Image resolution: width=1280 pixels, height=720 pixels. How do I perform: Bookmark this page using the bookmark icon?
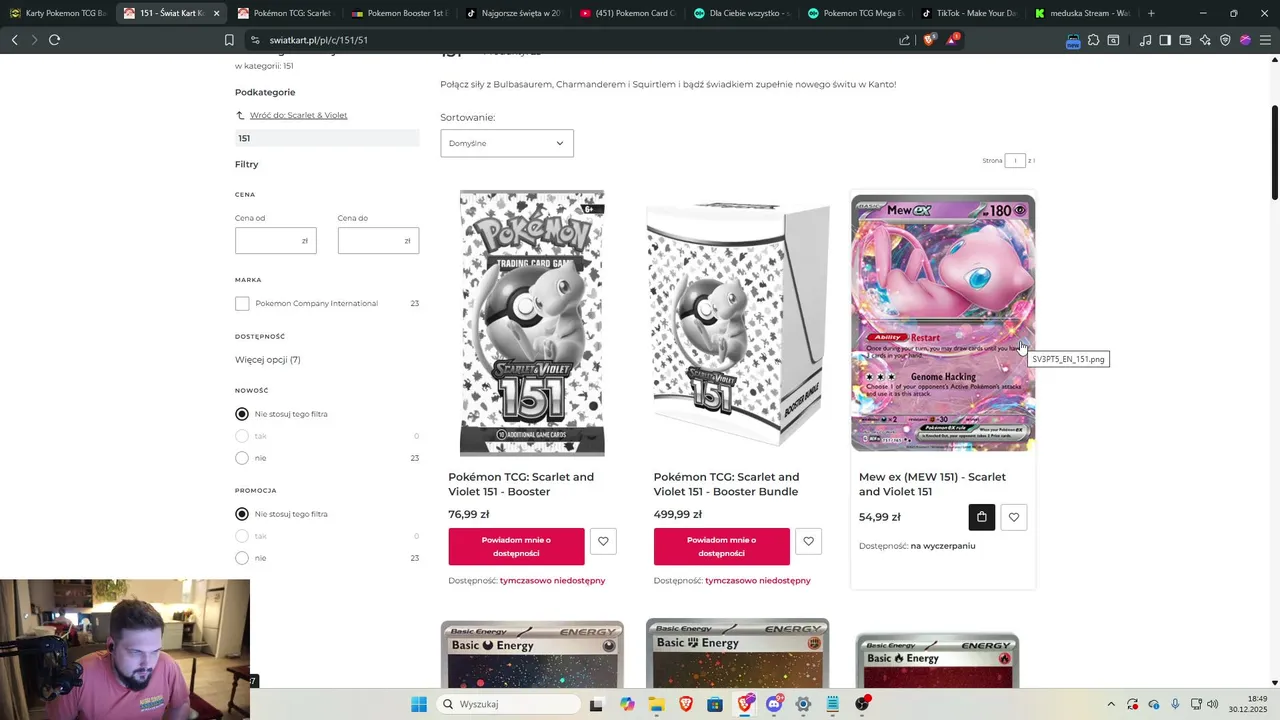click(x=229, y=40)
